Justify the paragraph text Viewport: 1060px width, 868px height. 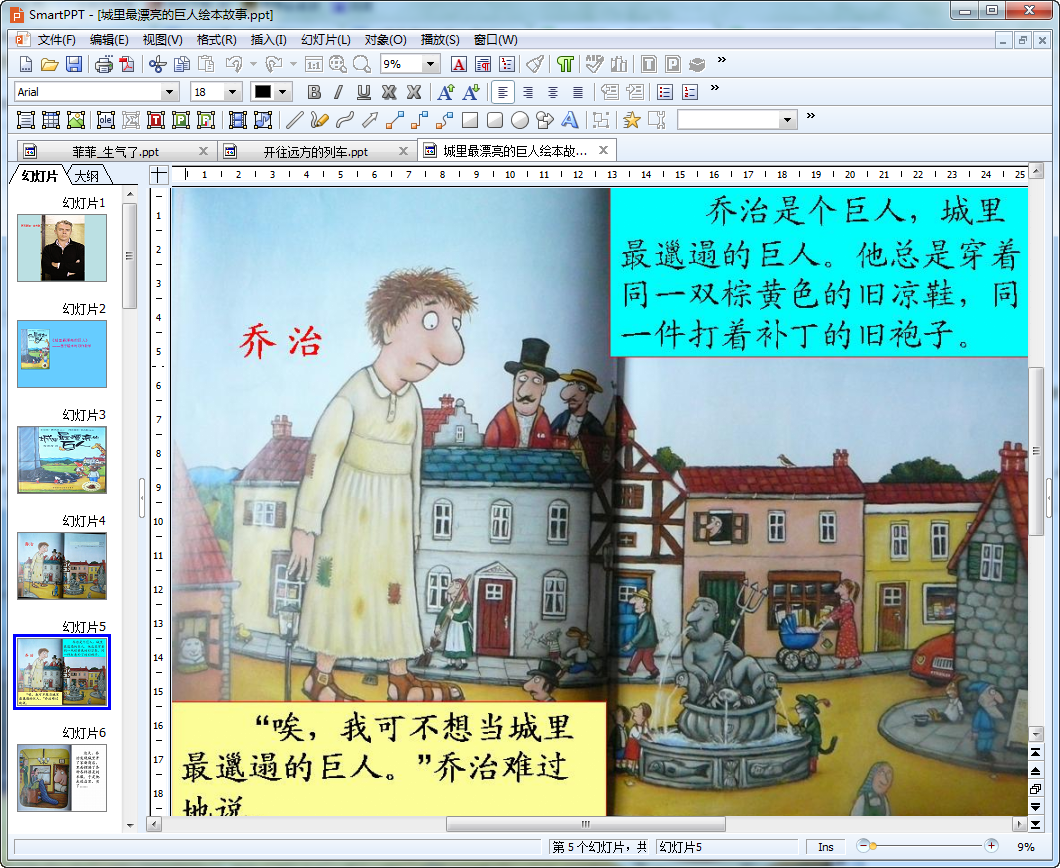[578, 92]
